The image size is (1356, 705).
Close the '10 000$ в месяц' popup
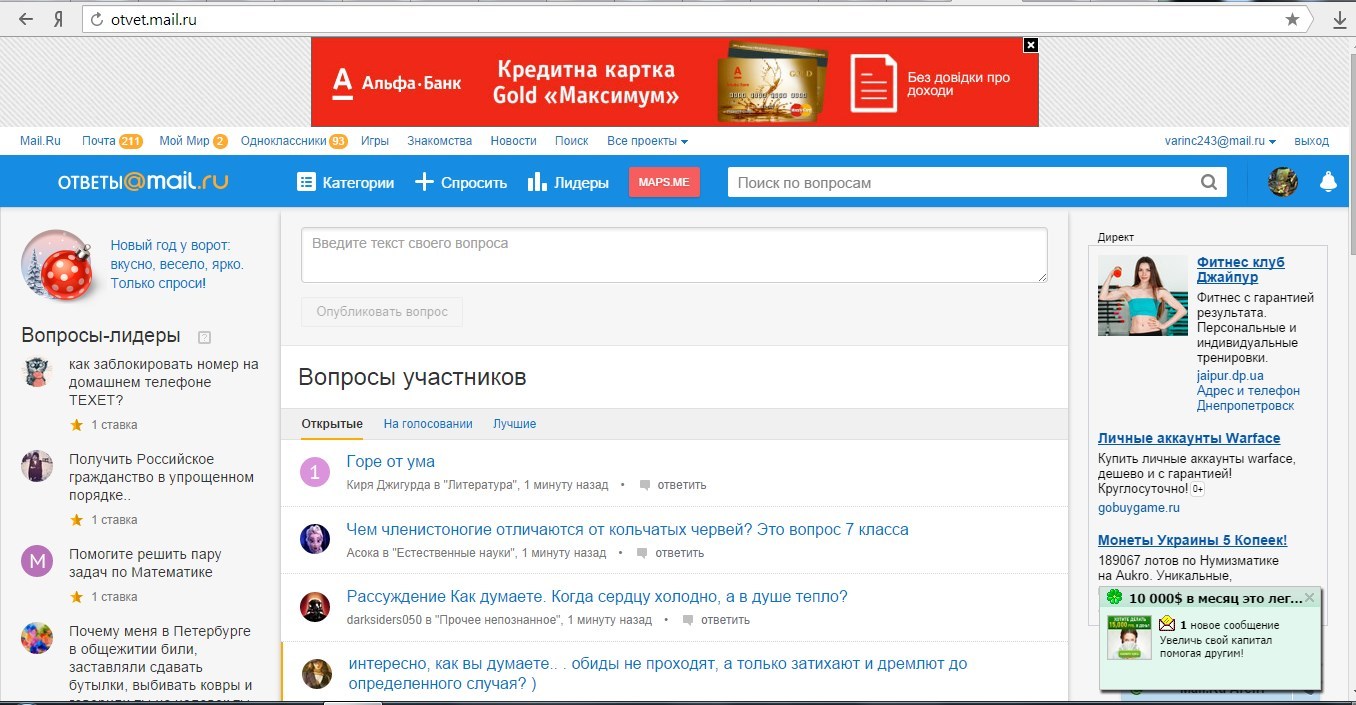point(1309,598)
